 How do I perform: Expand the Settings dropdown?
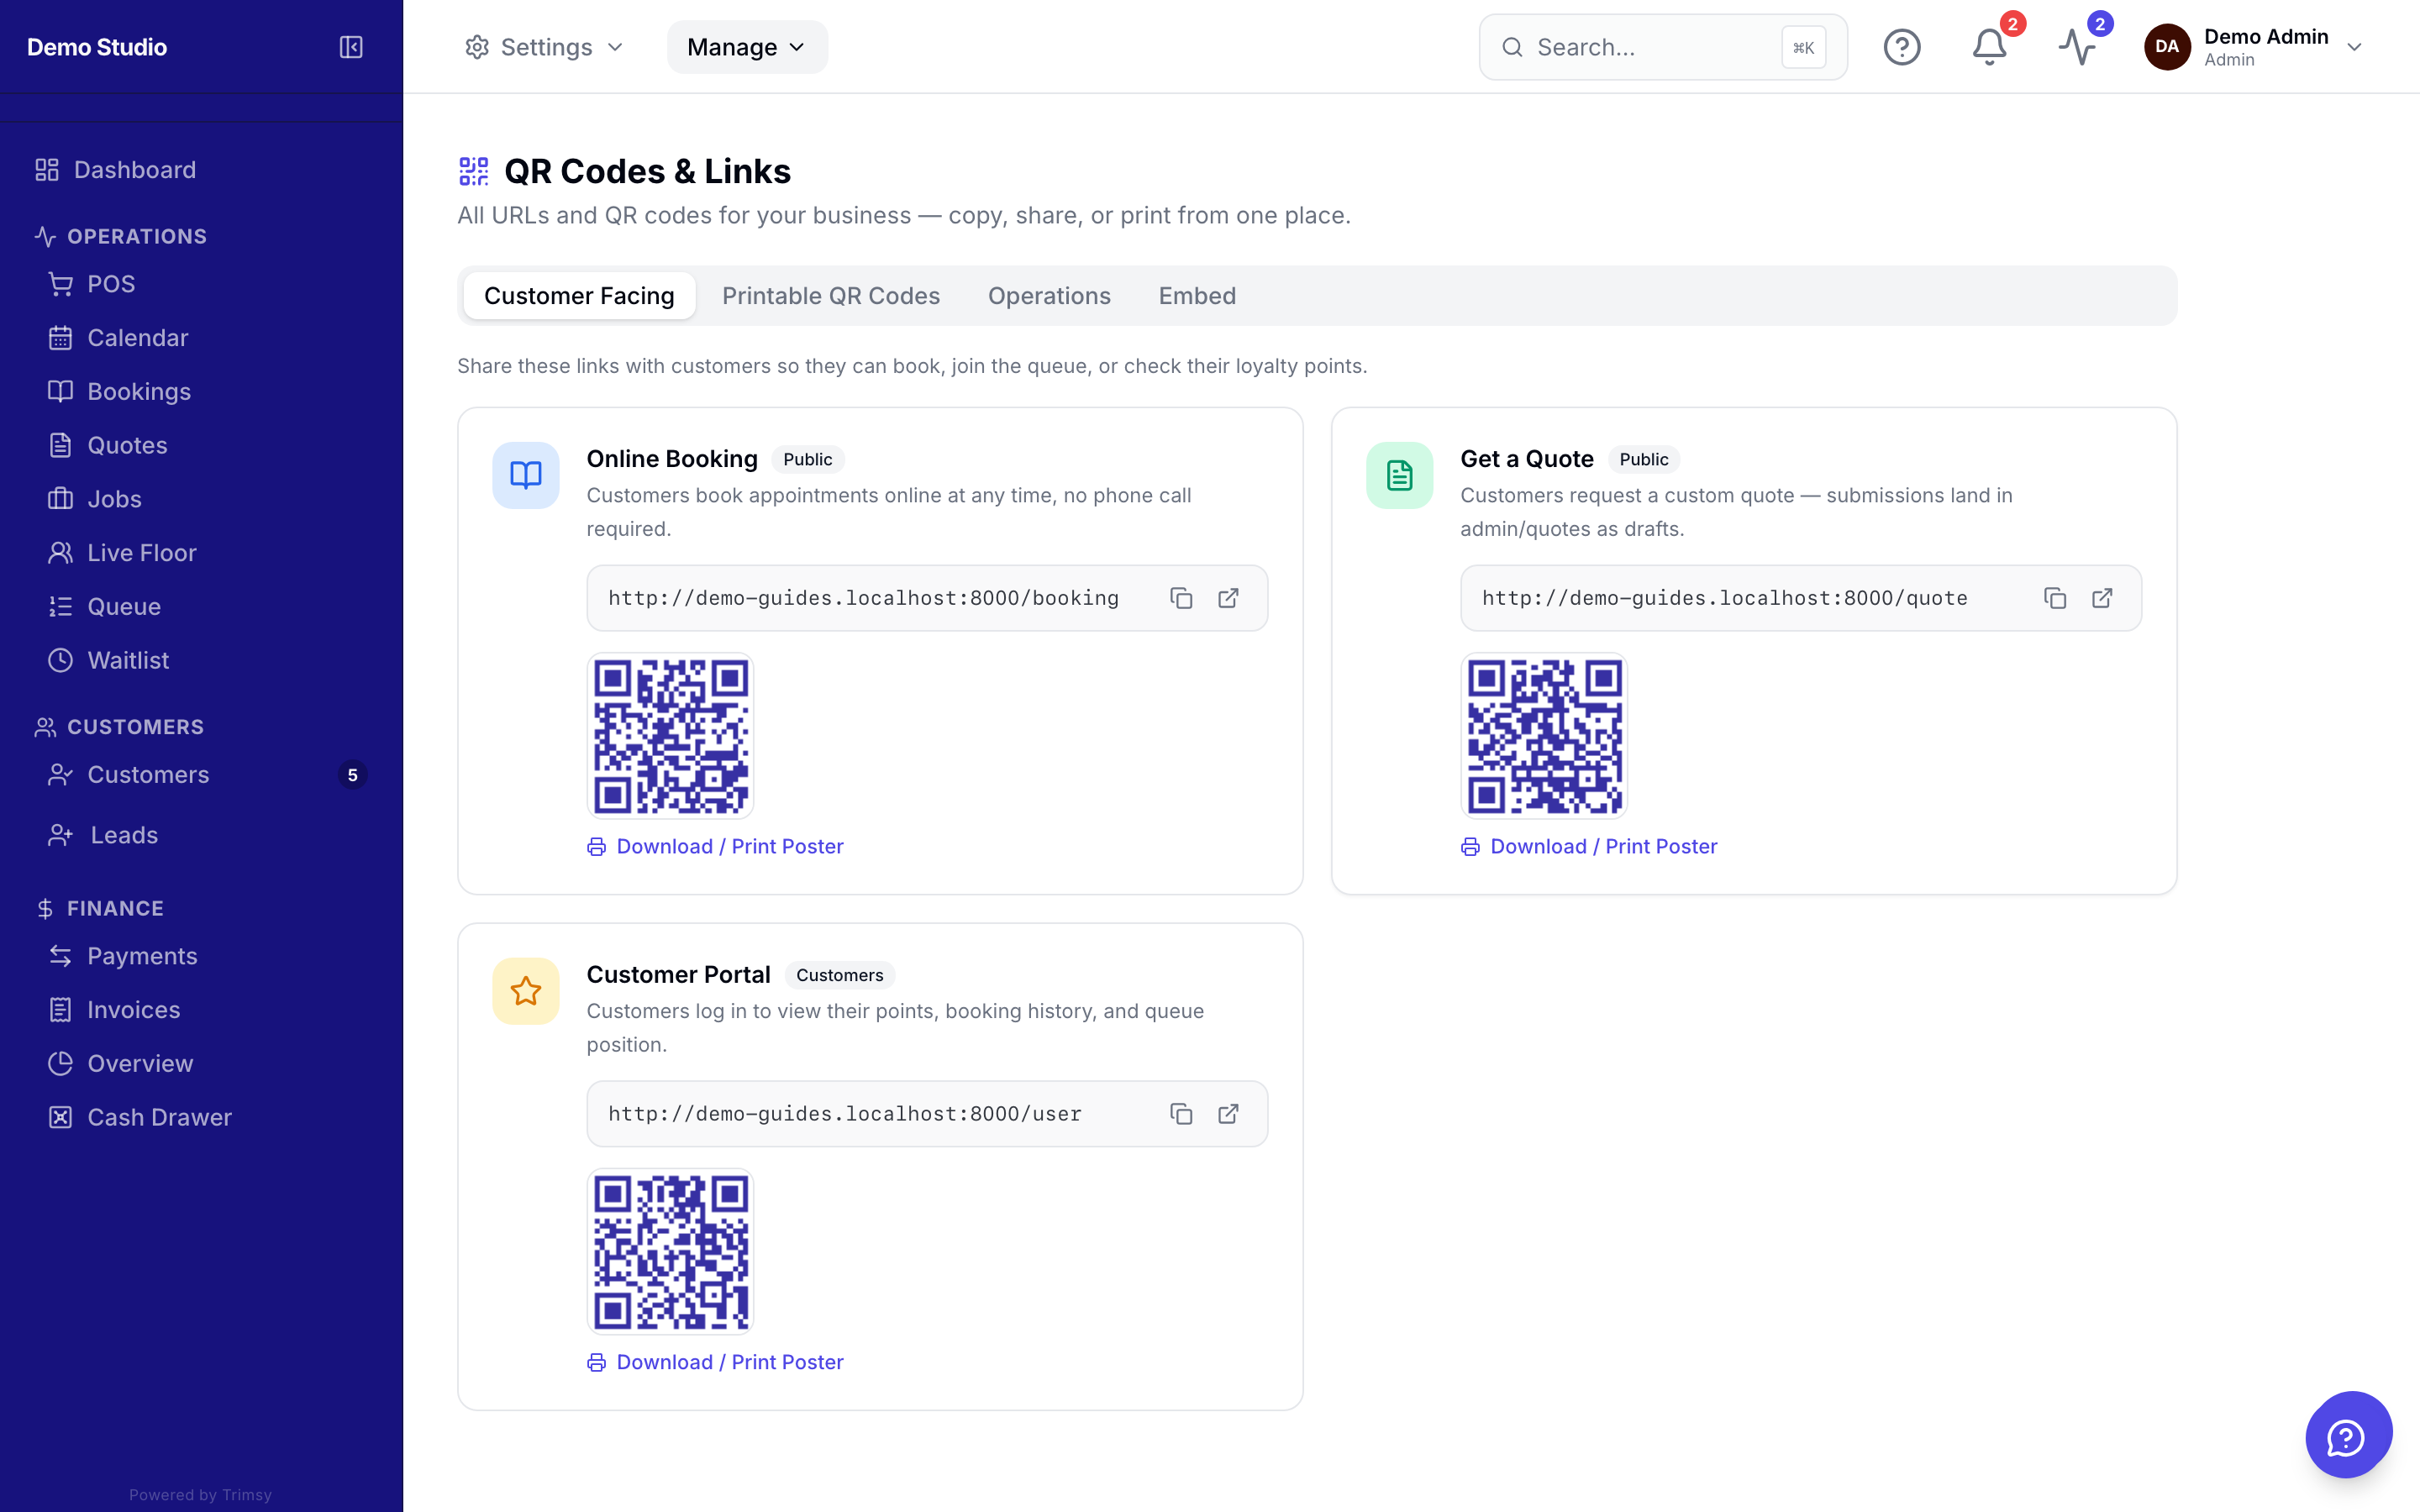(545, 47)
